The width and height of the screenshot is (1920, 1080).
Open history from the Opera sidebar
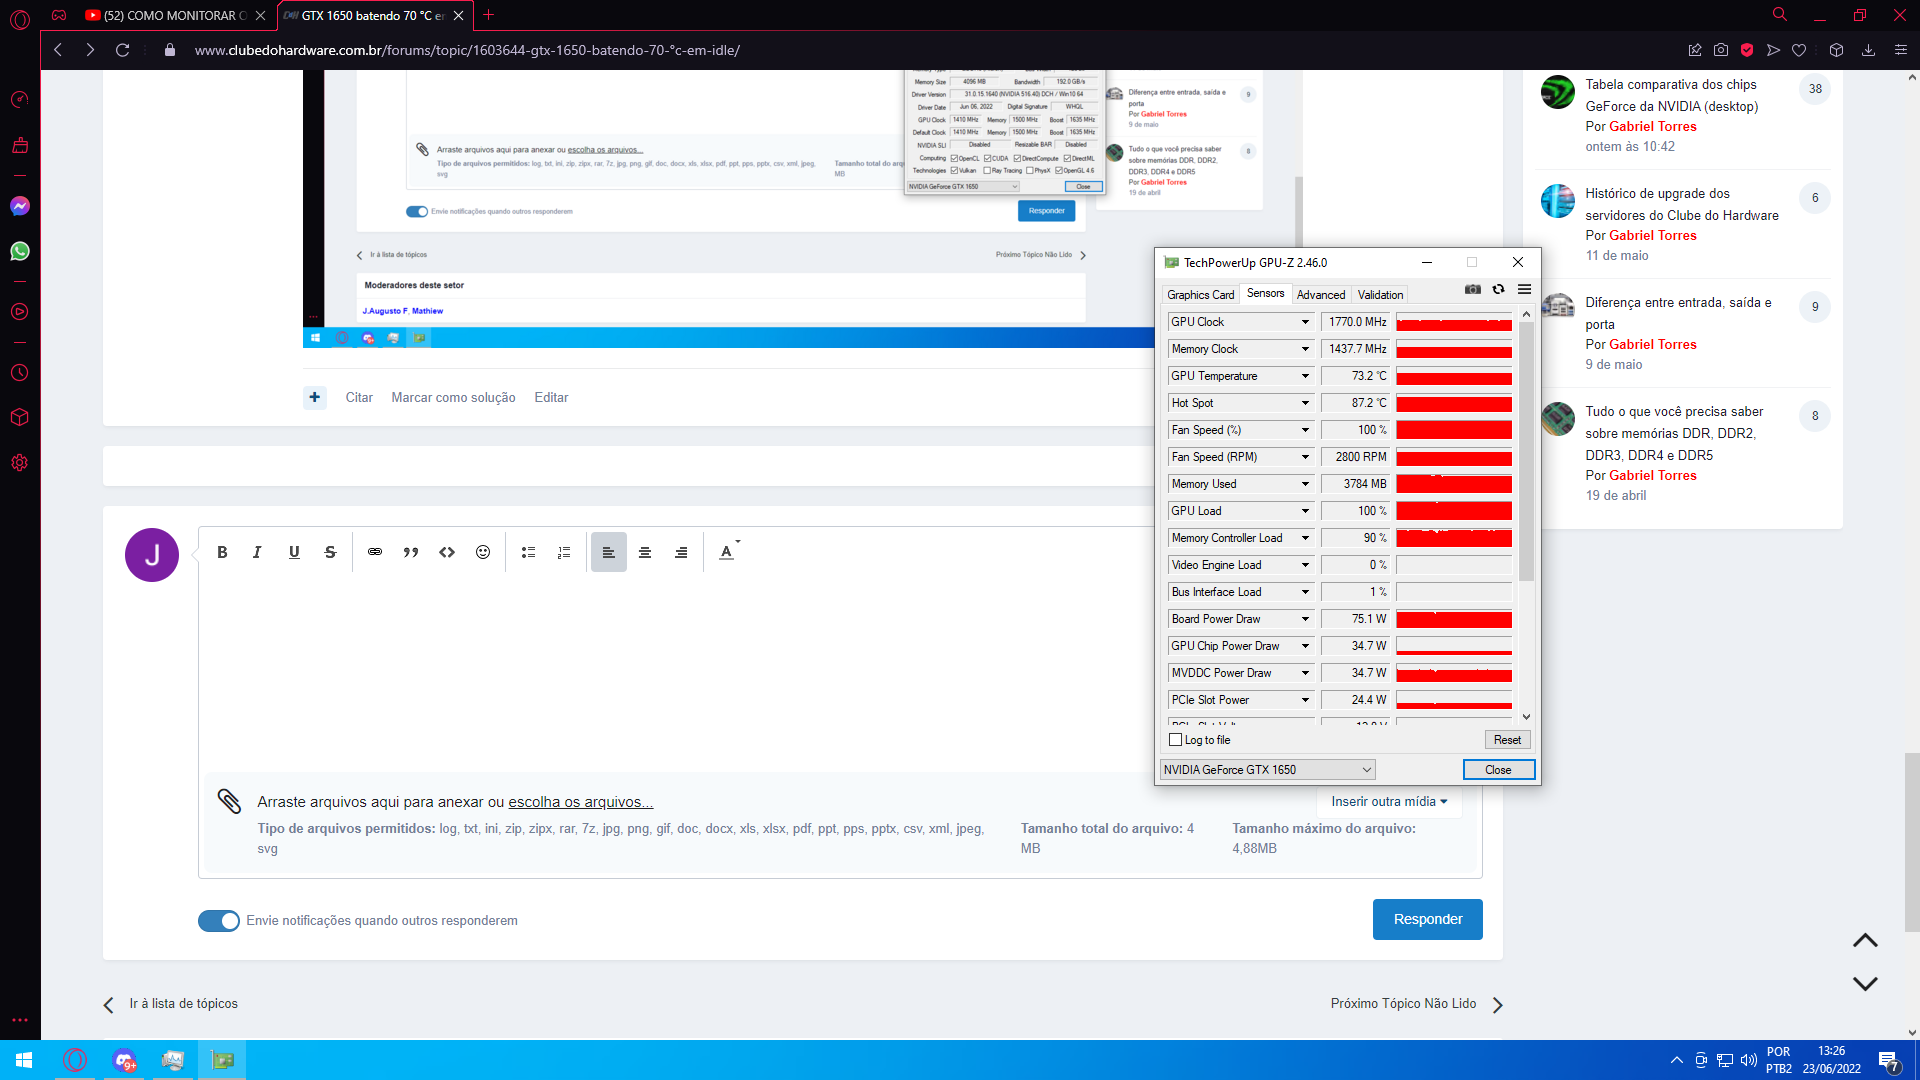pyautogui.click(x=20, y=373)
